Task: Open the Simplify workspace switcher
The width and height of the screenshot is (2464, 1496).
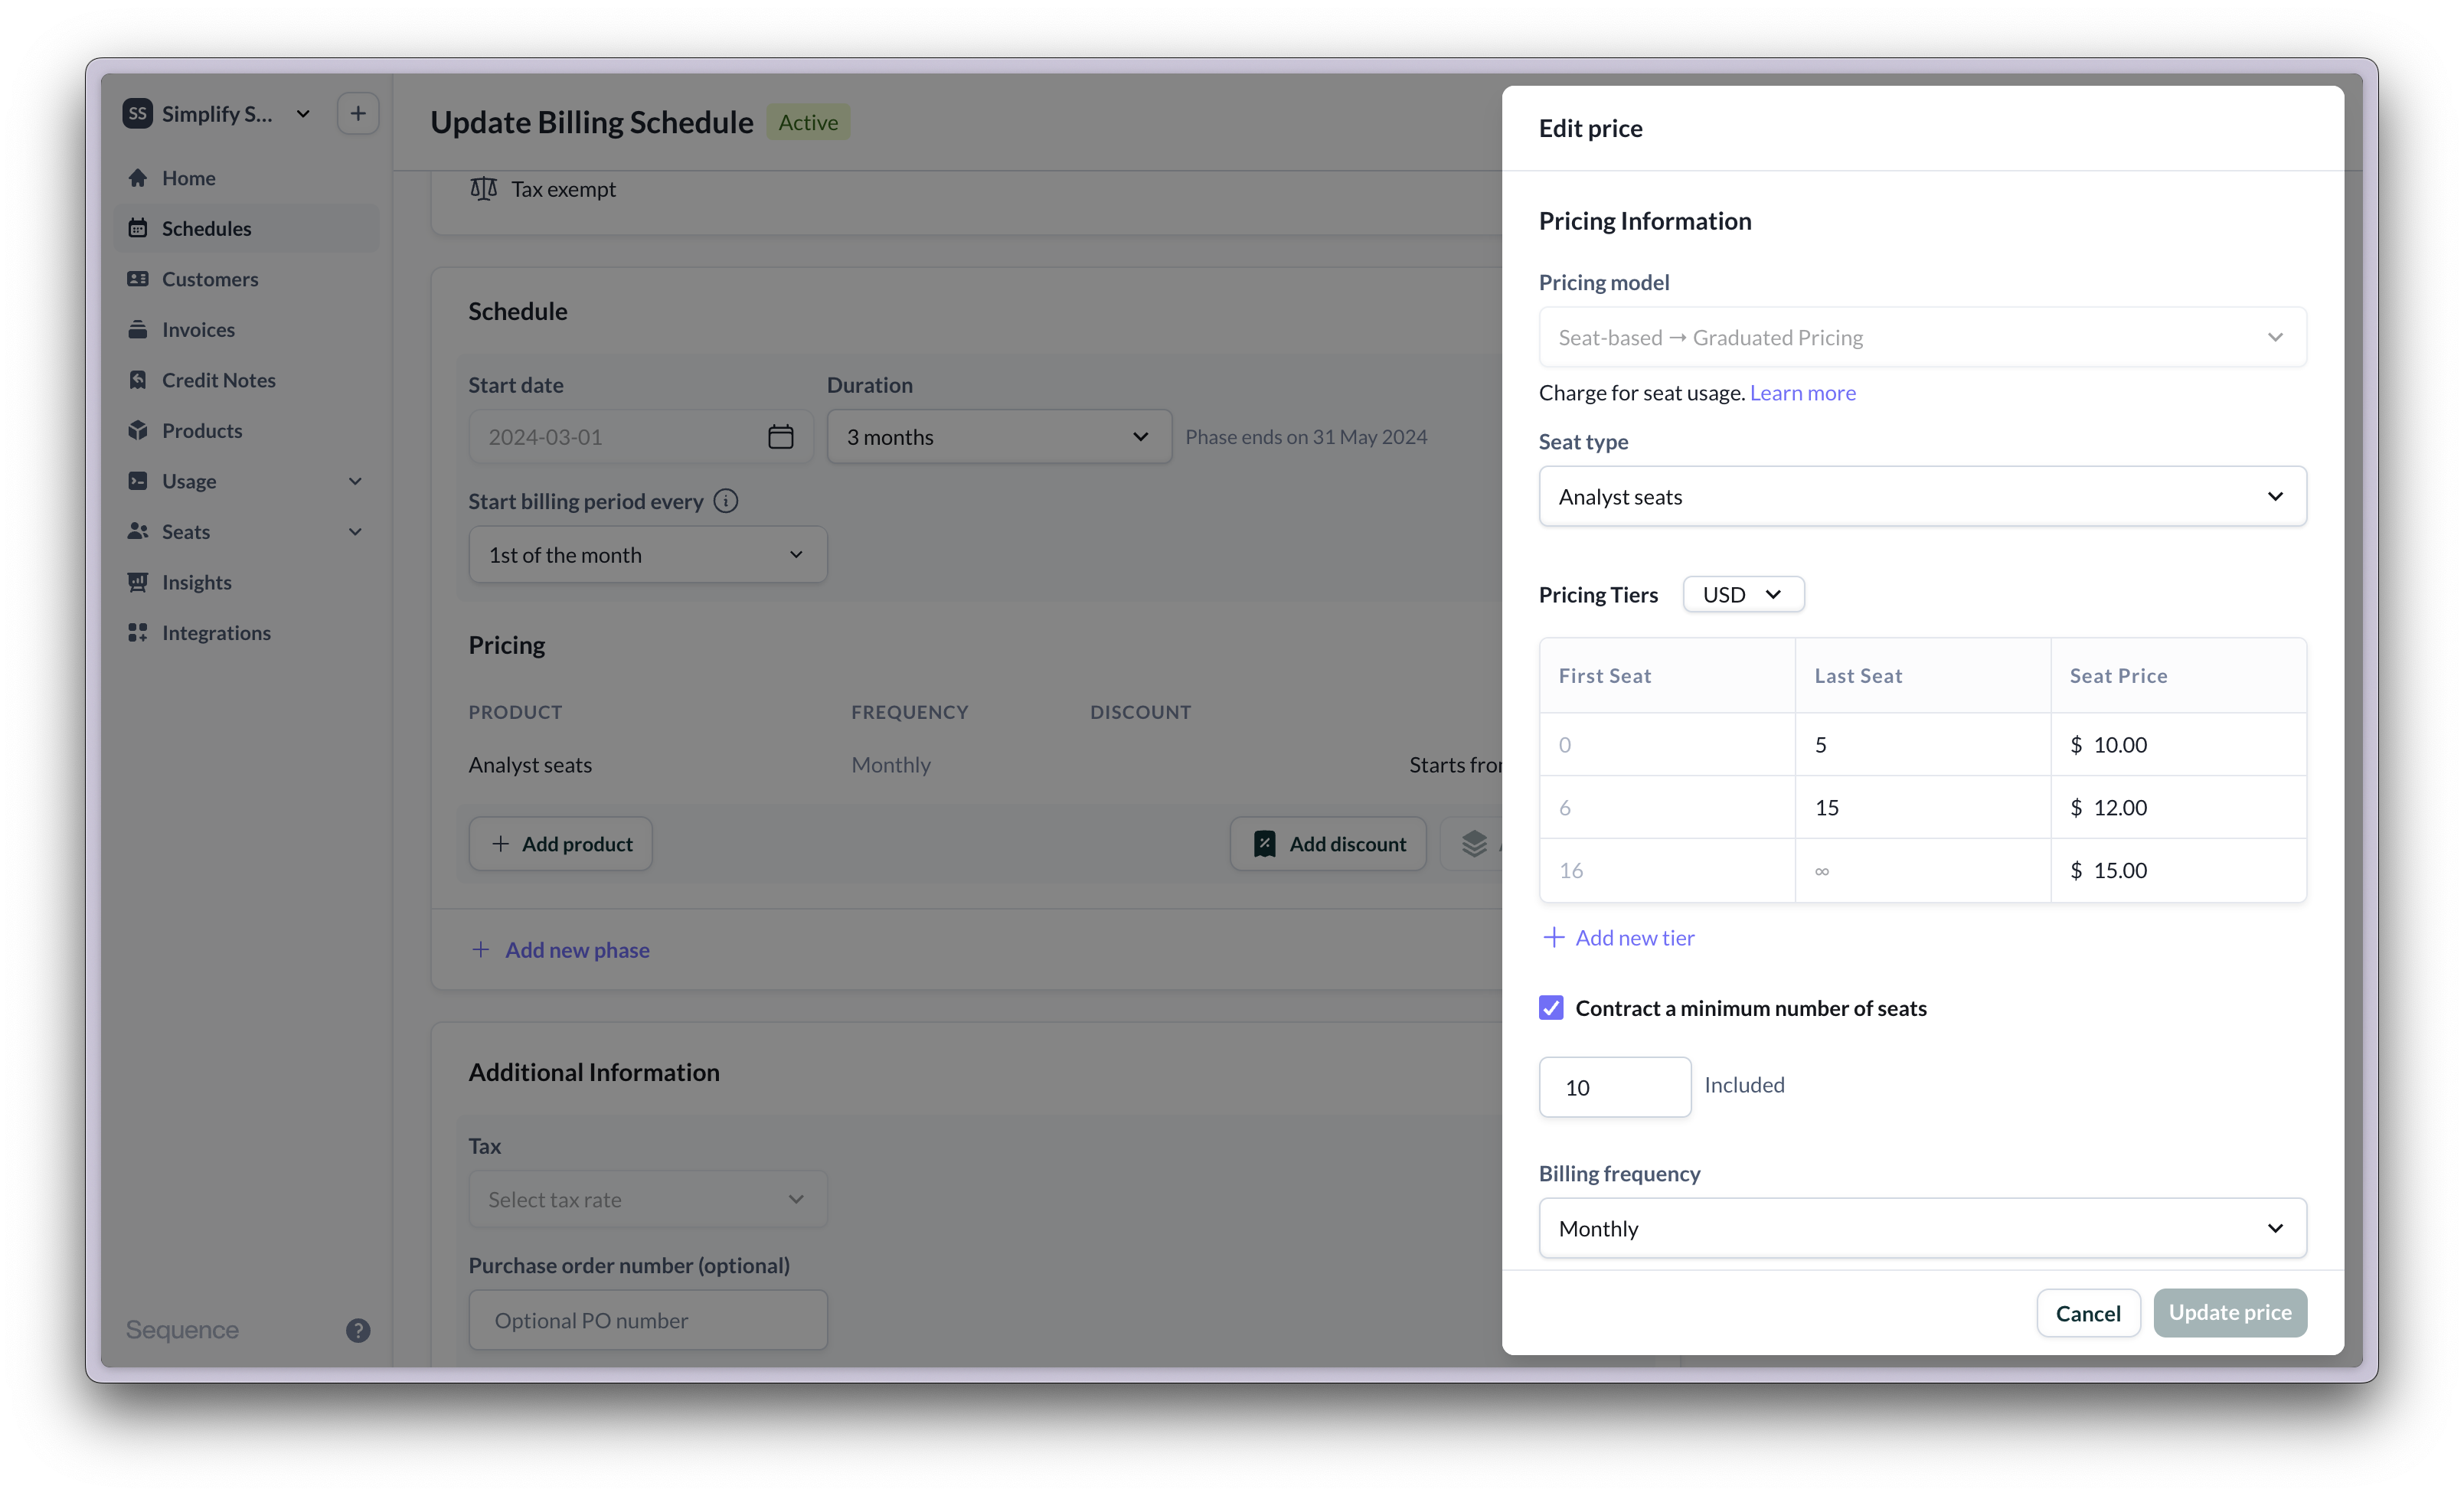Action: (303, 113)
